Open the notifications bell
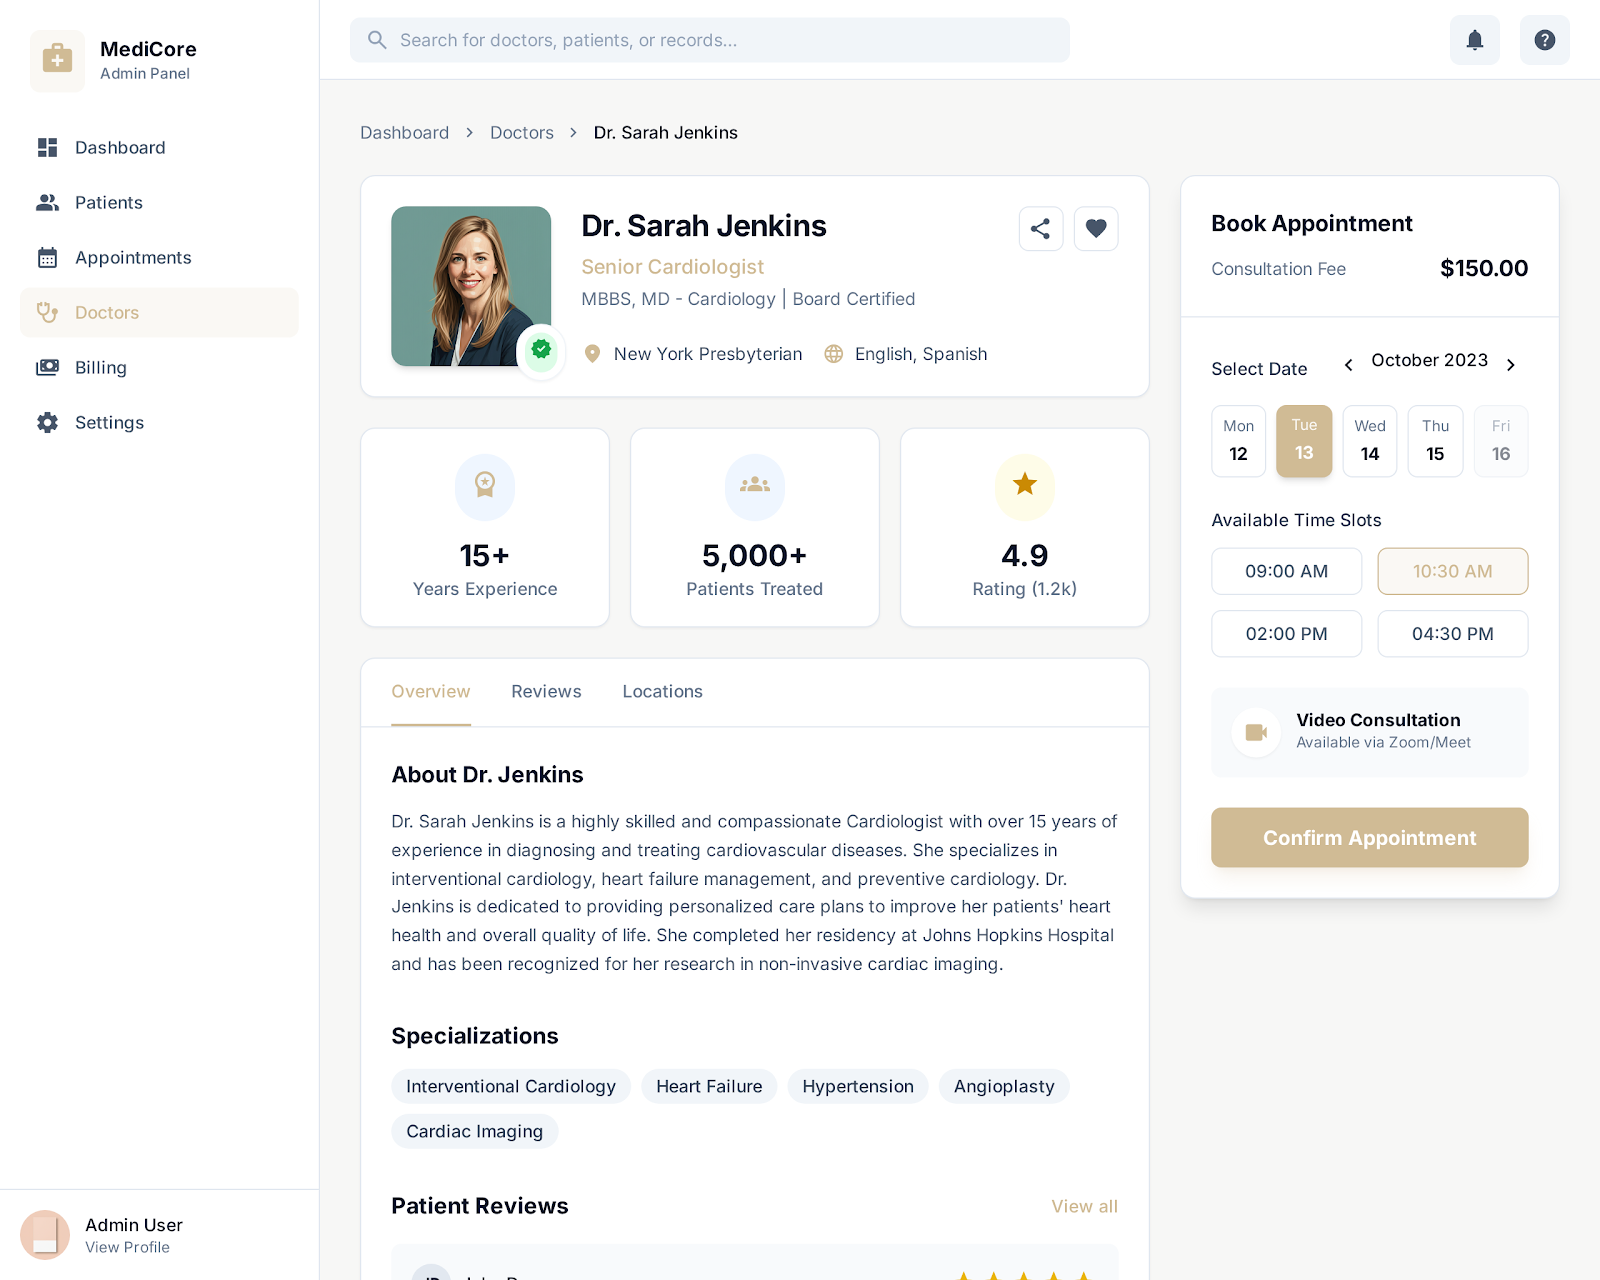Viewport: 1600px width, 1280px height. (1474, 40)
